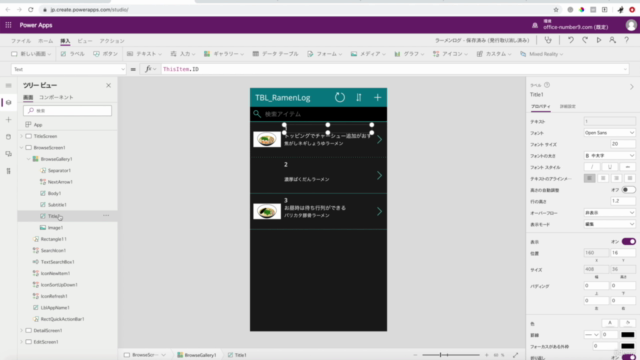Click the BrowseGallery1 breadcrumb

(197, 355)
